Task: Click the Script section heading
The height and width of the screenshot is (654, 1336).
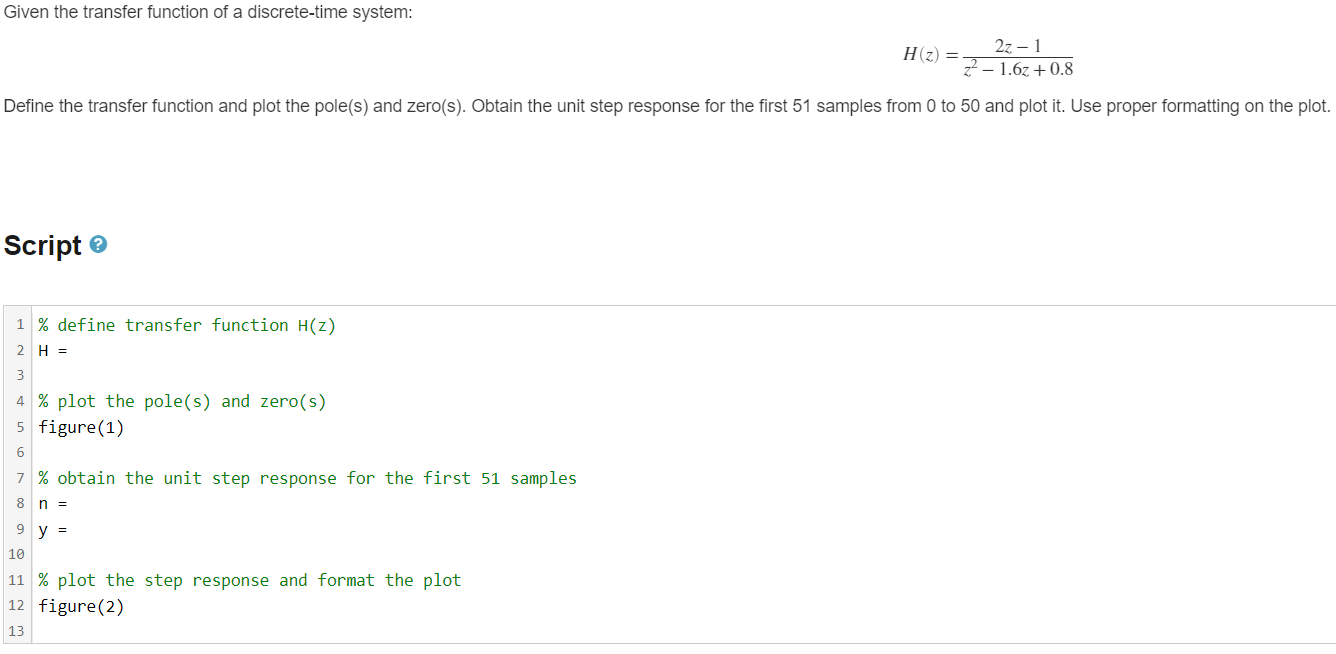Action: click(39, 245)
